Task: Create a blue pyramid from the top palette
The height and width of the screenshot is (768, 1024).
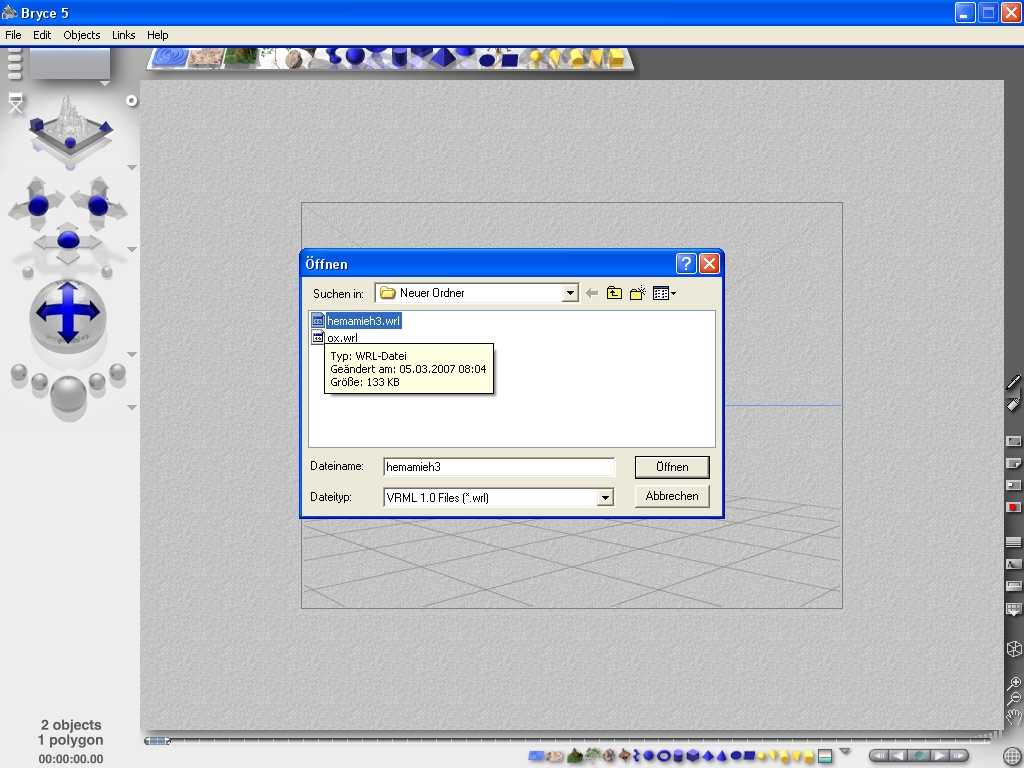Action: pyautogui.click(x=443, y=58)
